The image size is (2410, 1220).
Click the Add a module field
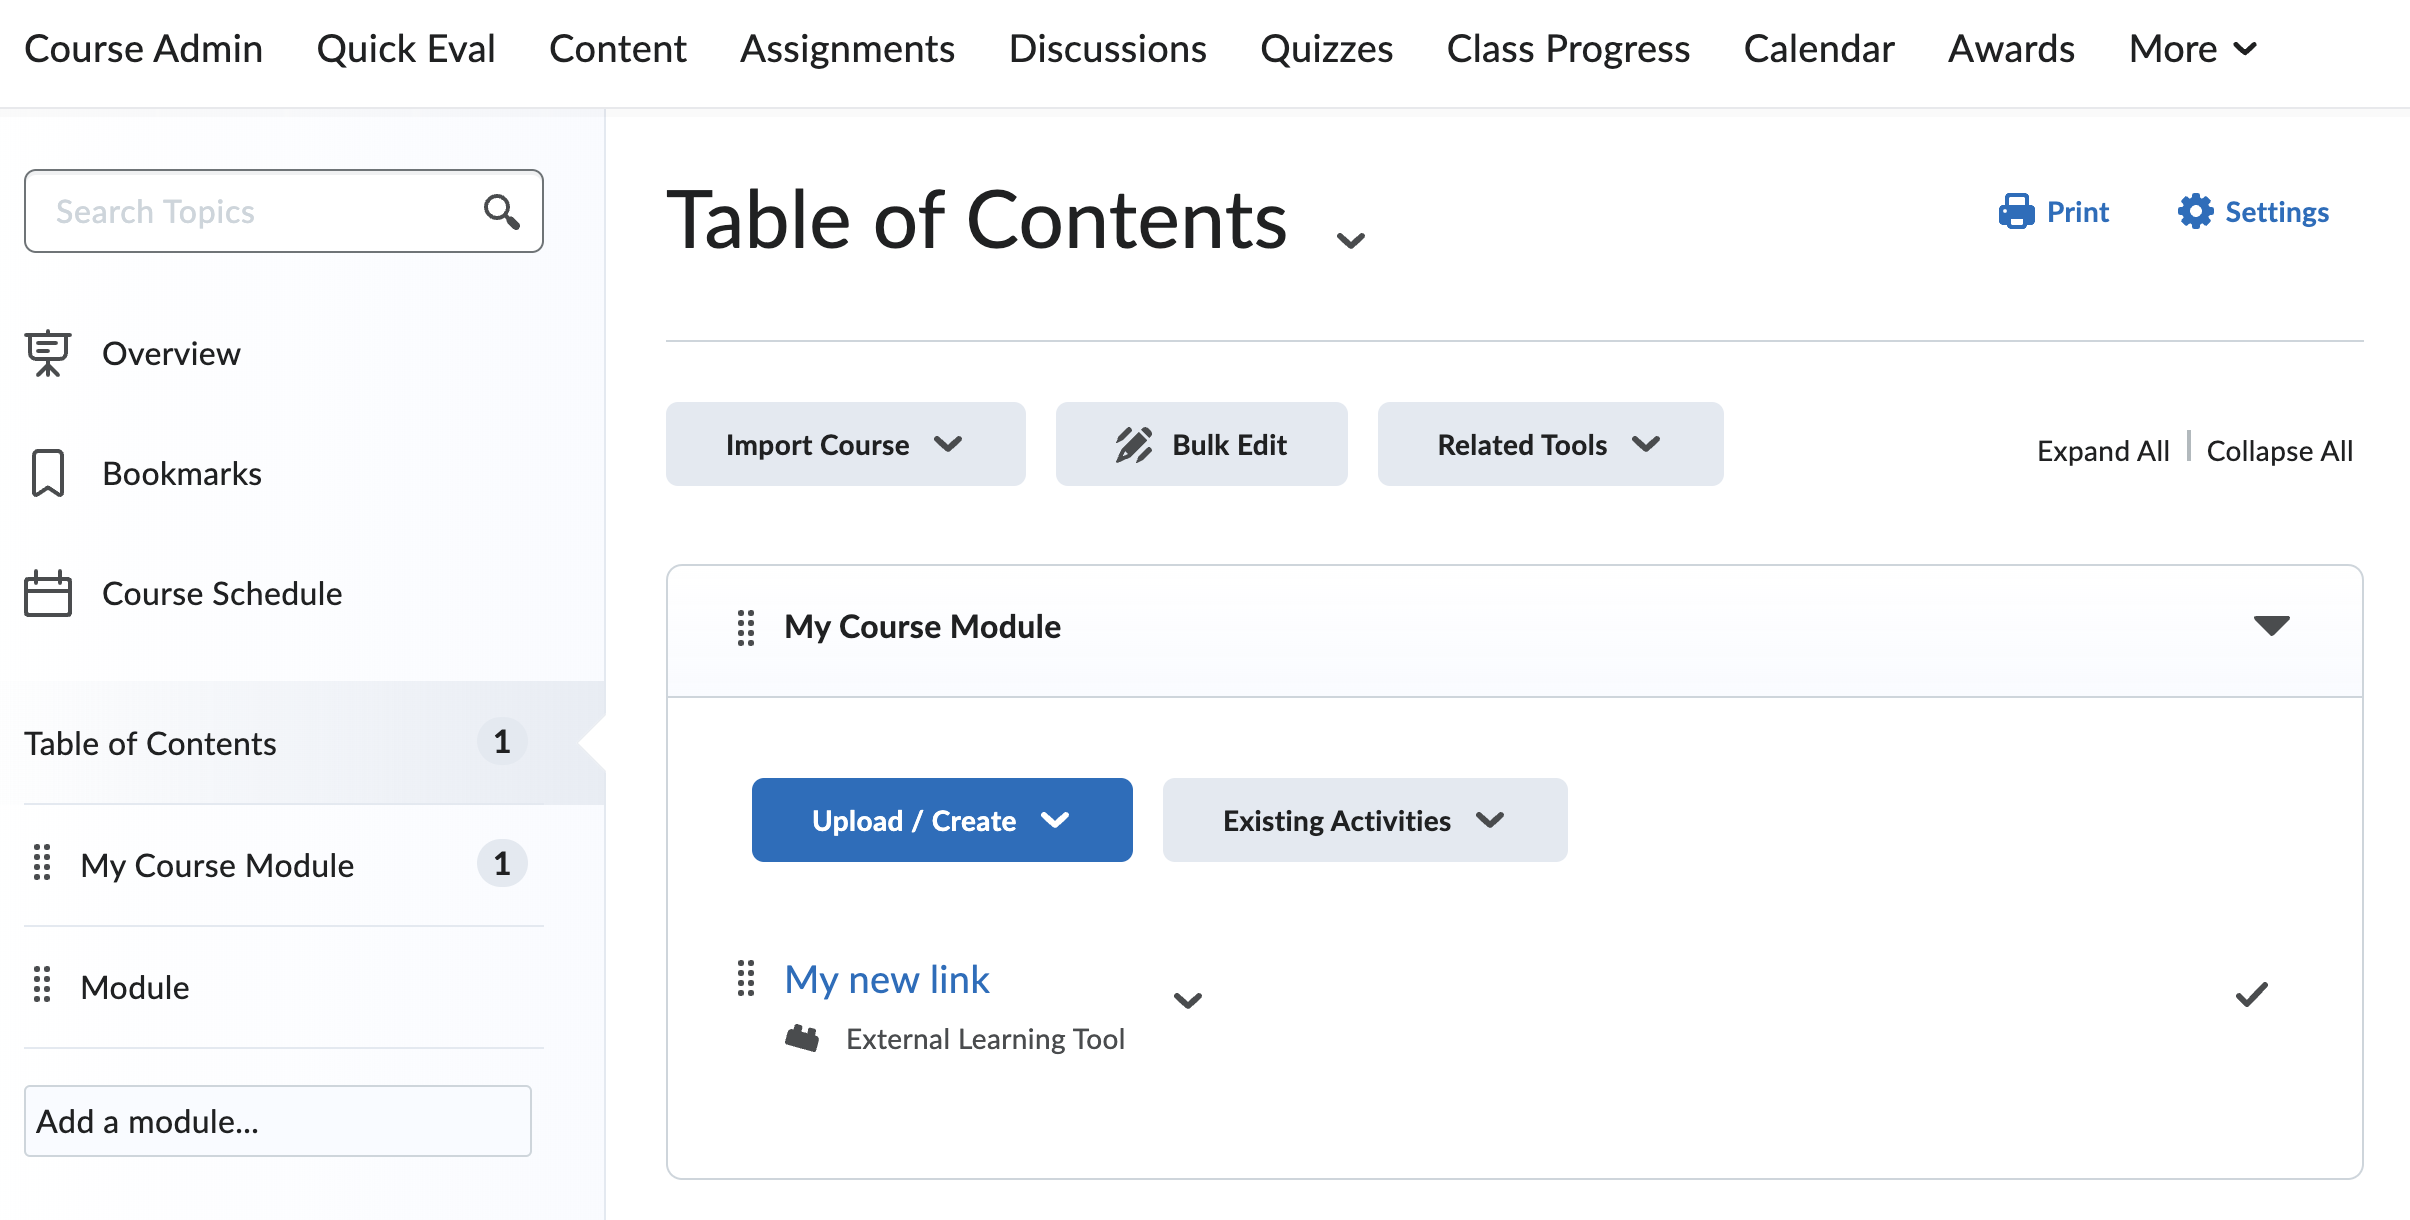coord(278,1121)
